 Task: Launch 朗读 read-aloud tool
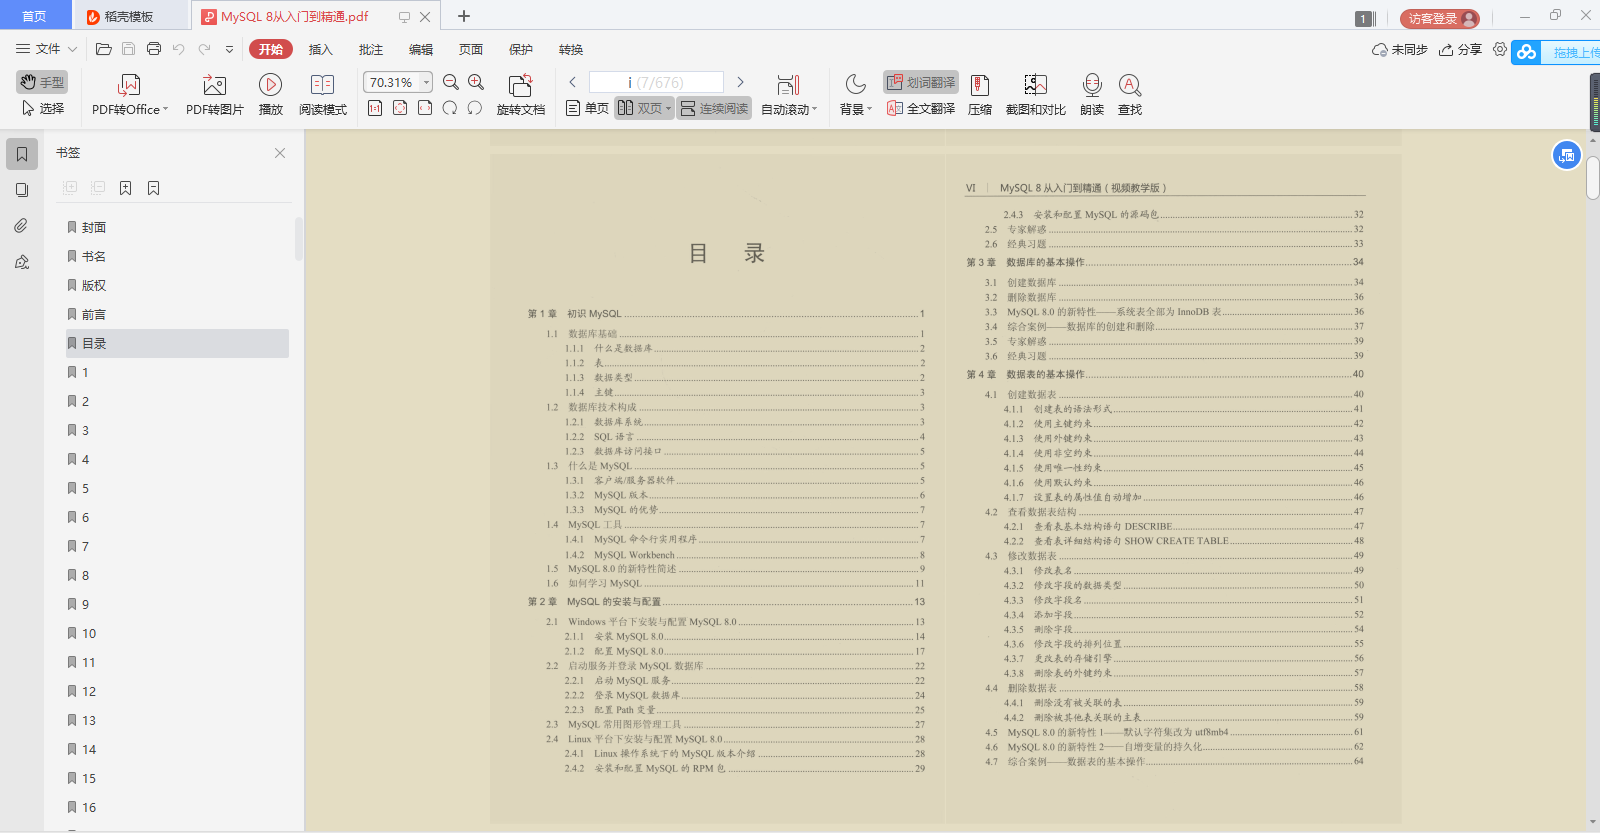(1092, 95)
